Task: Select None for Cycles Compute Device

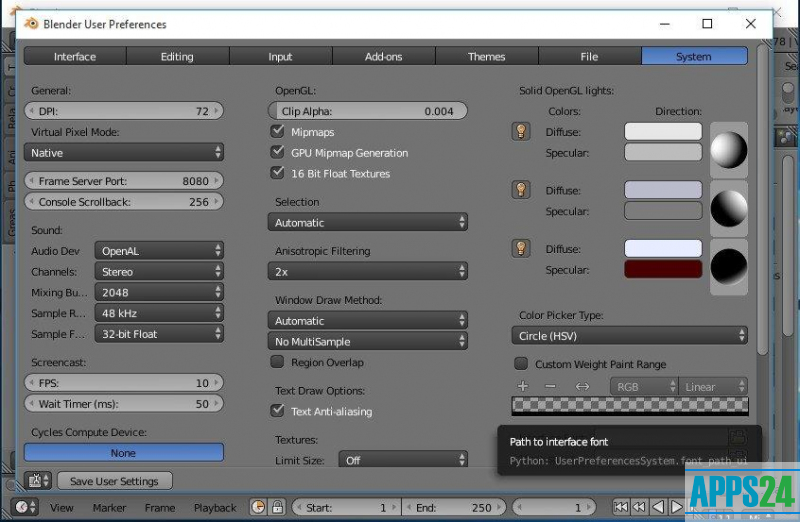Action: coord(124,453)
